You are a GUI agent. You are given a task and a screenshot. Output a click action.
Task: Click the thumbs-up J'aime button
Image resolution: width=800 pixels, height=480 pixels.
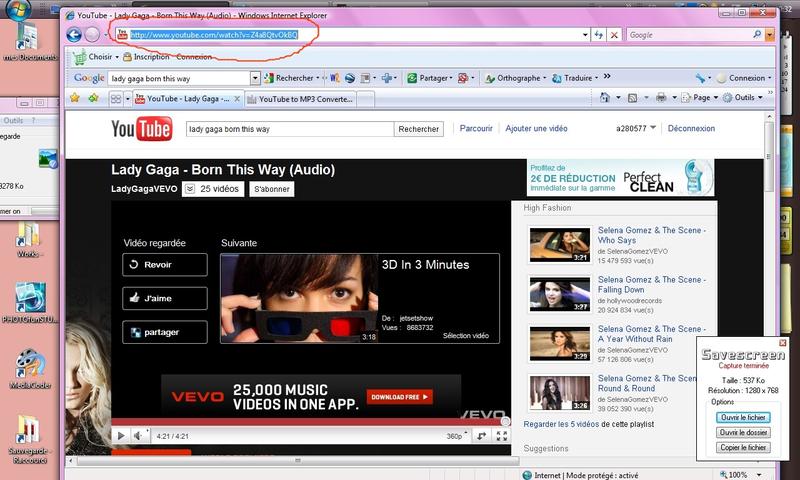[x=164, y=298]
